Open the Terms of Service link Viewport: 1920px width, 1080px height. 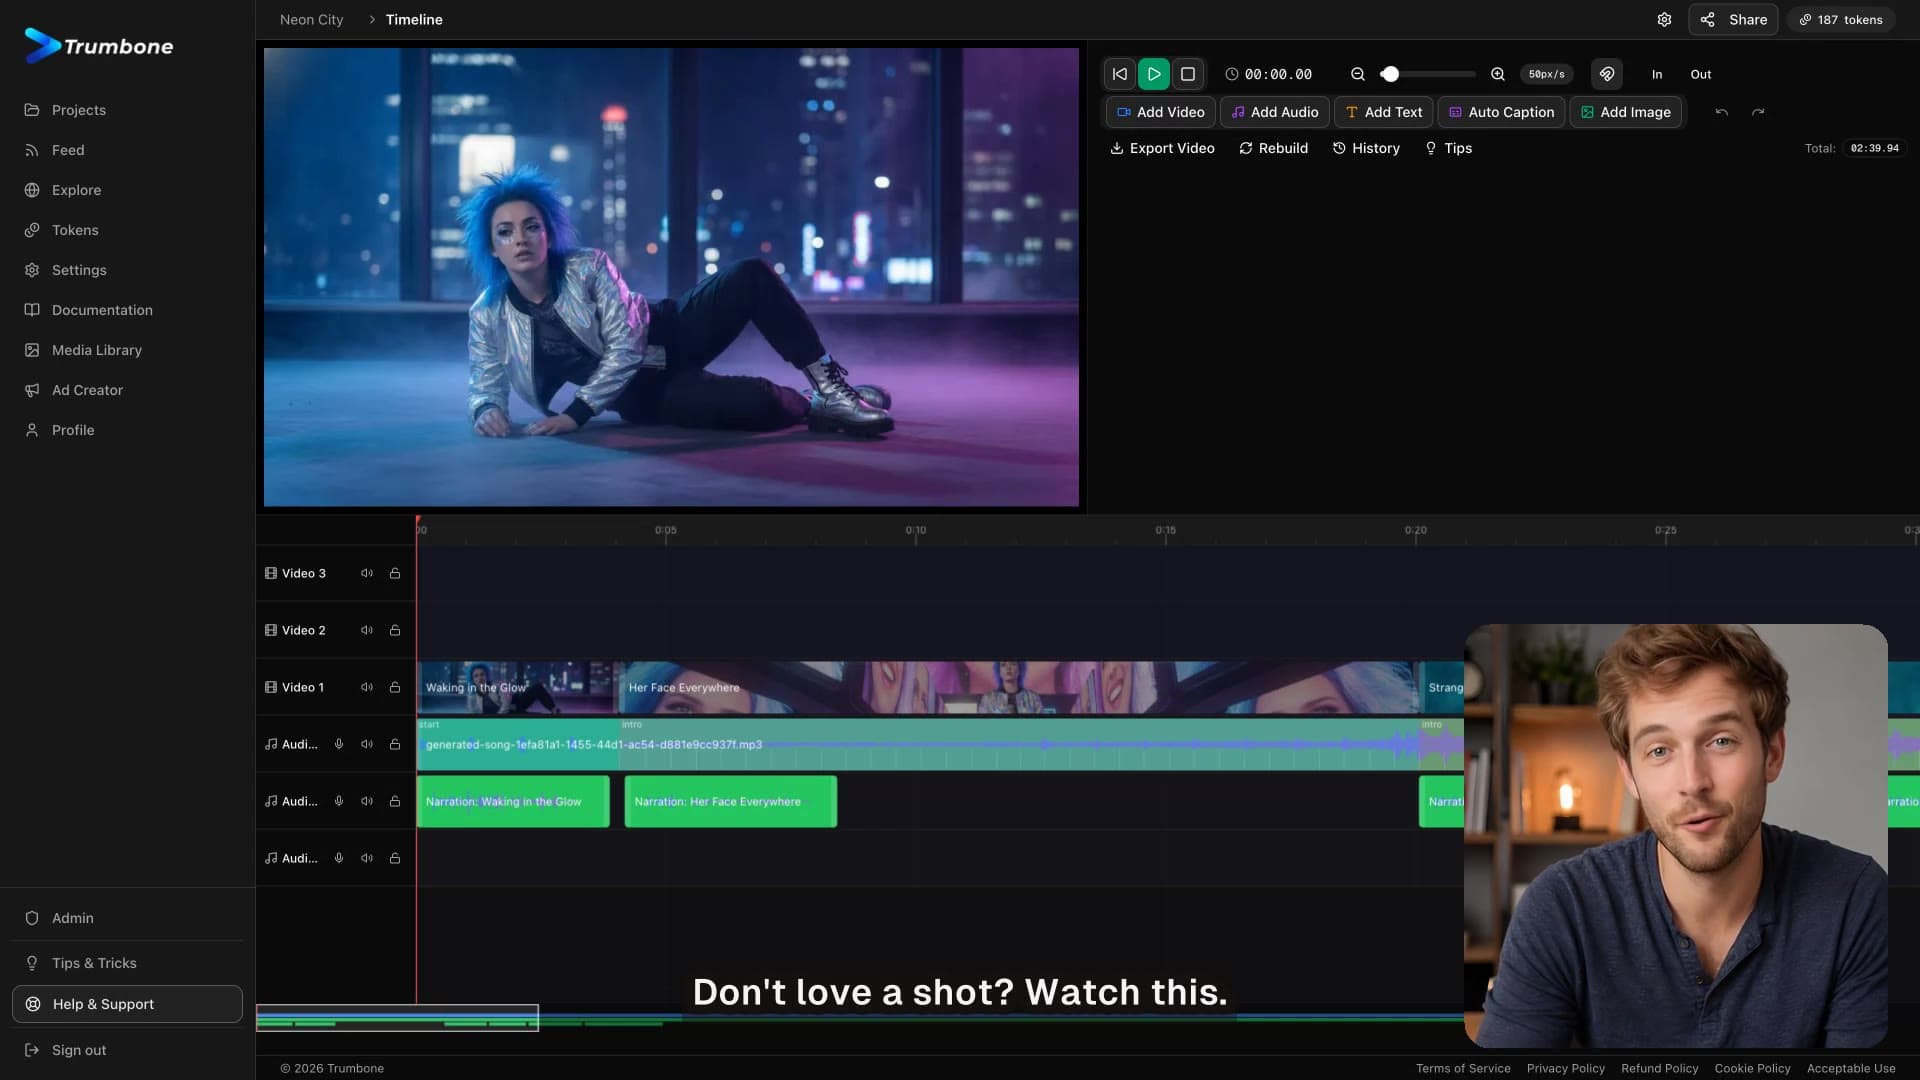click(1463, 1068)
